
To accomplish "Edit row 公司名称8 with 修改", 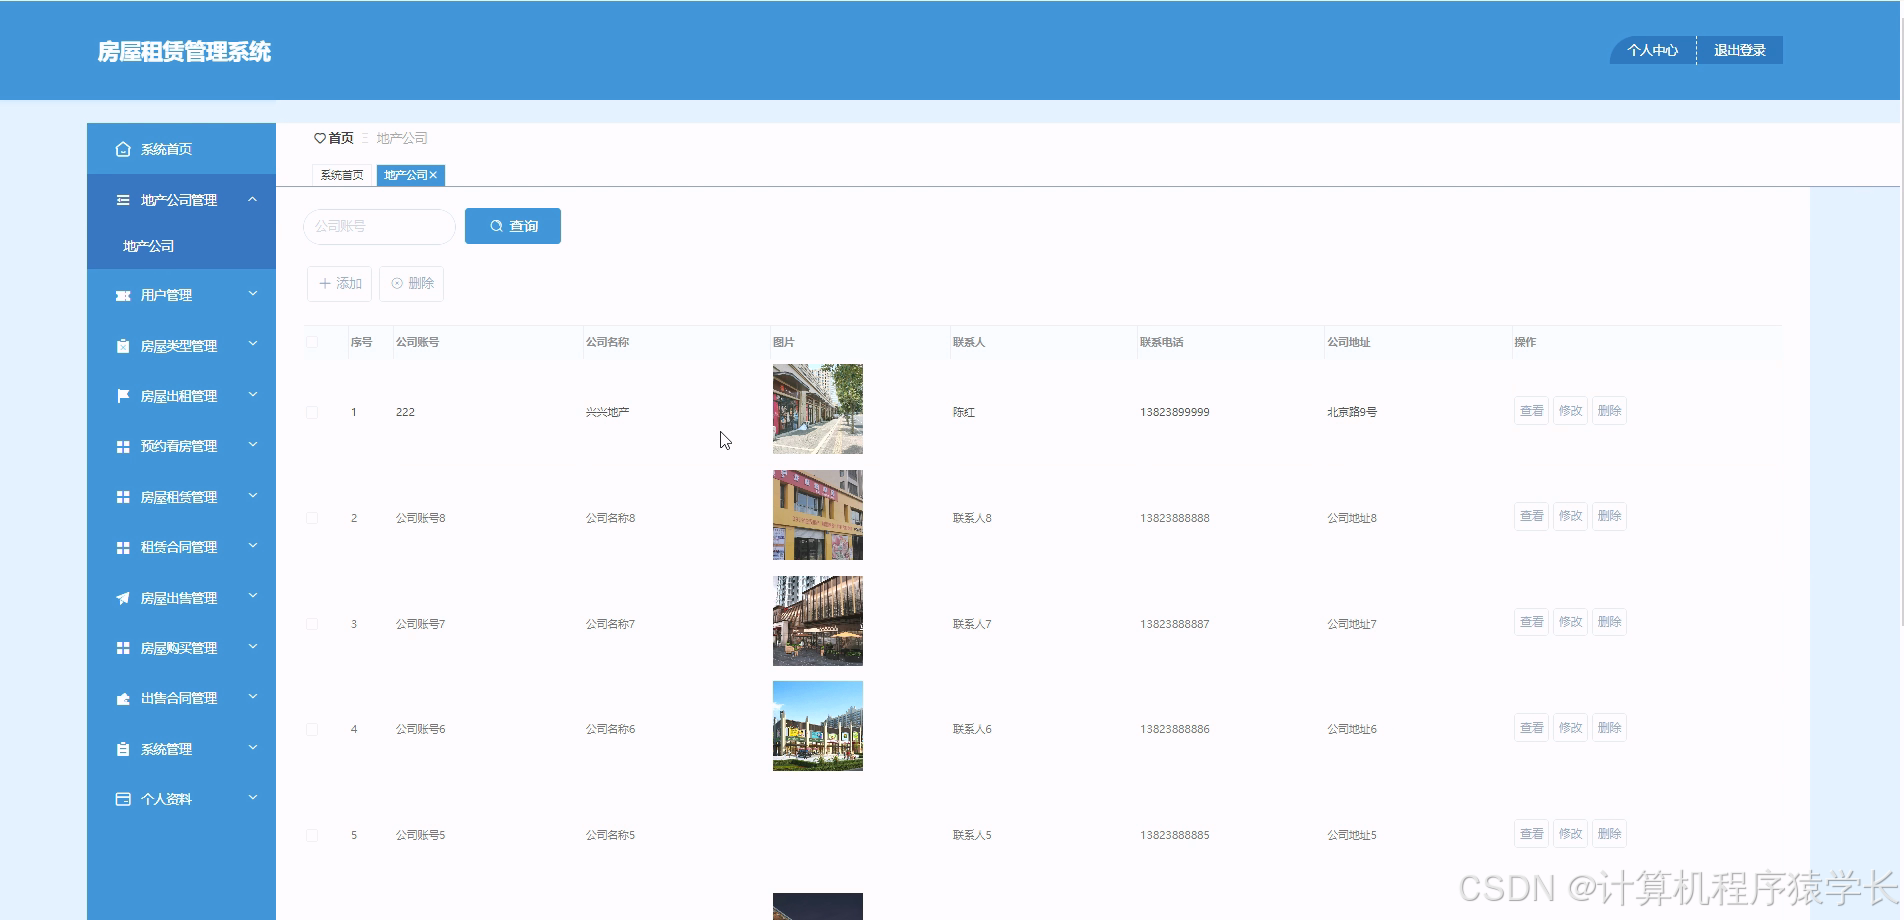I will click(x=1570, y=516).
